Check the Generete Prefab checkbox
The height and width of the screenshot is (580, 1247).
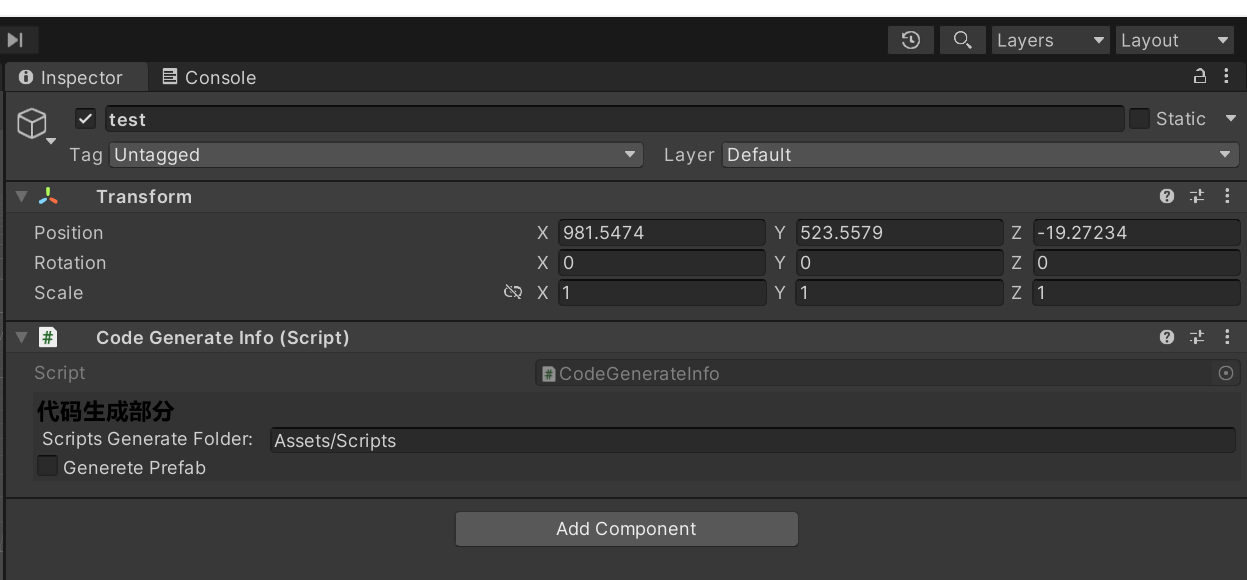[47, 466]
